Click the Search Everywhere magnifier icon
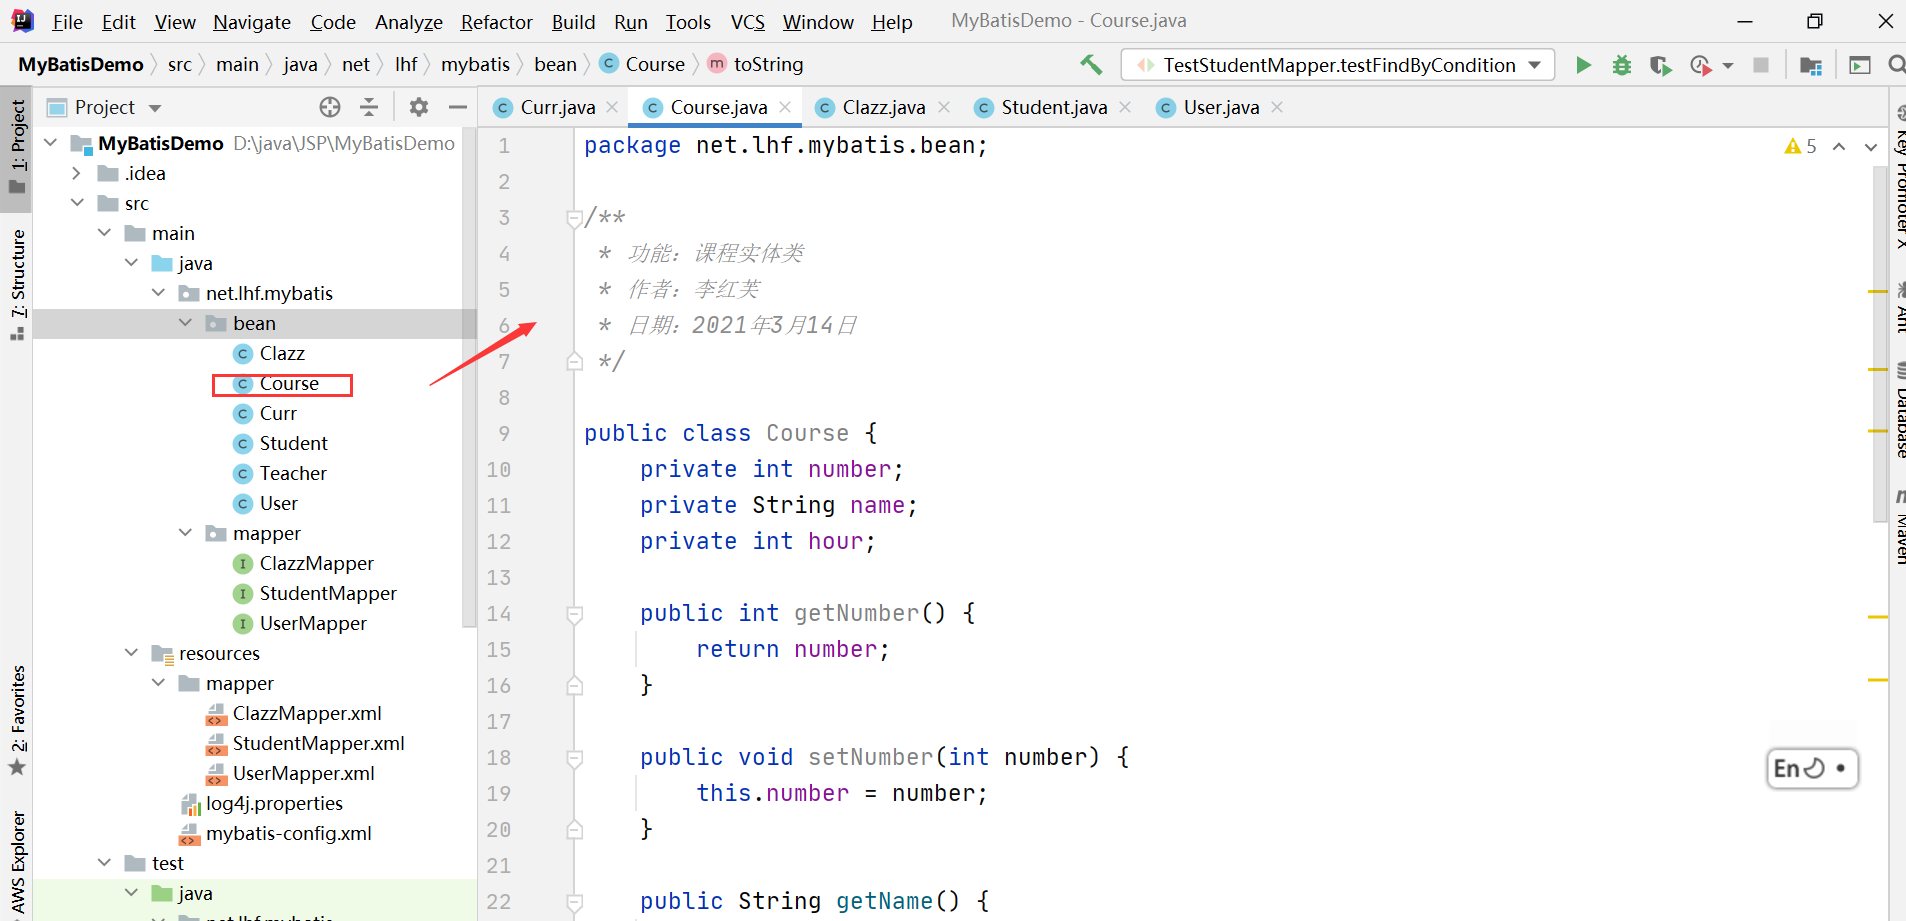The image size is (1906, 921). click(1896, 65)
